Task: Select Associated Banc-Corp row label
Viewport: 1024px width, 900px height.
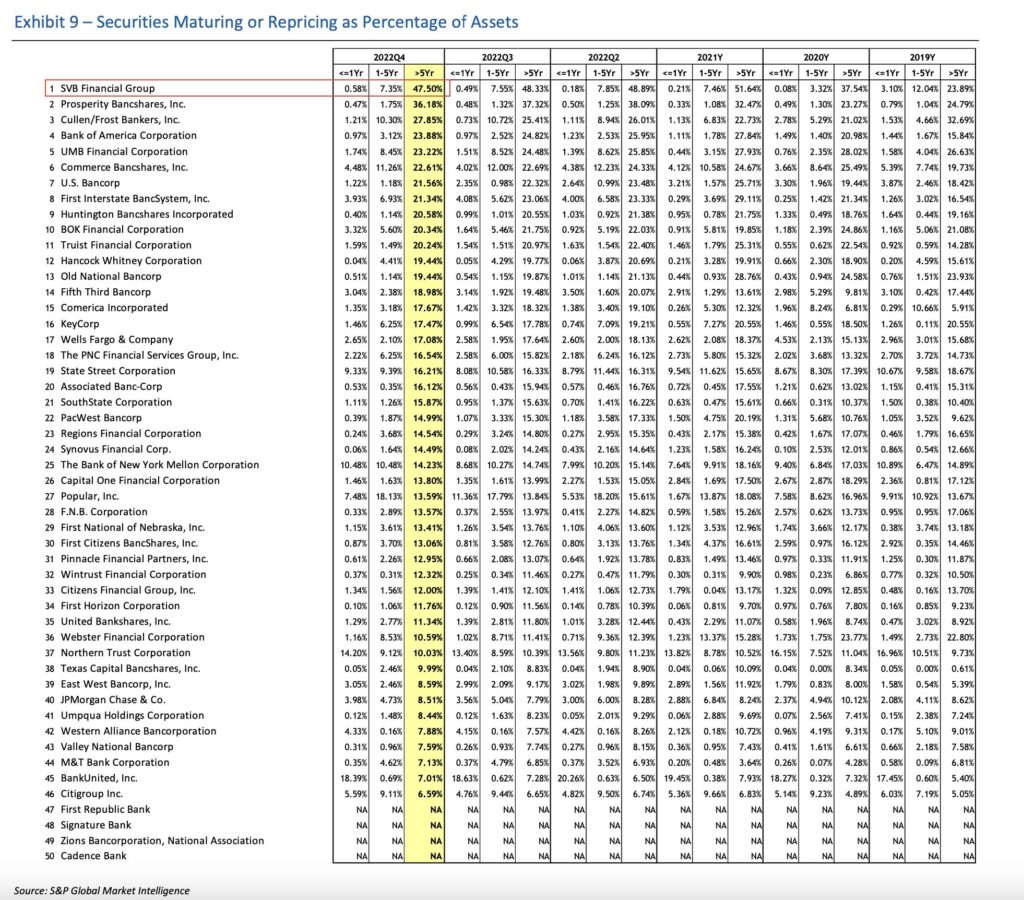Action: tap(111, 386)
